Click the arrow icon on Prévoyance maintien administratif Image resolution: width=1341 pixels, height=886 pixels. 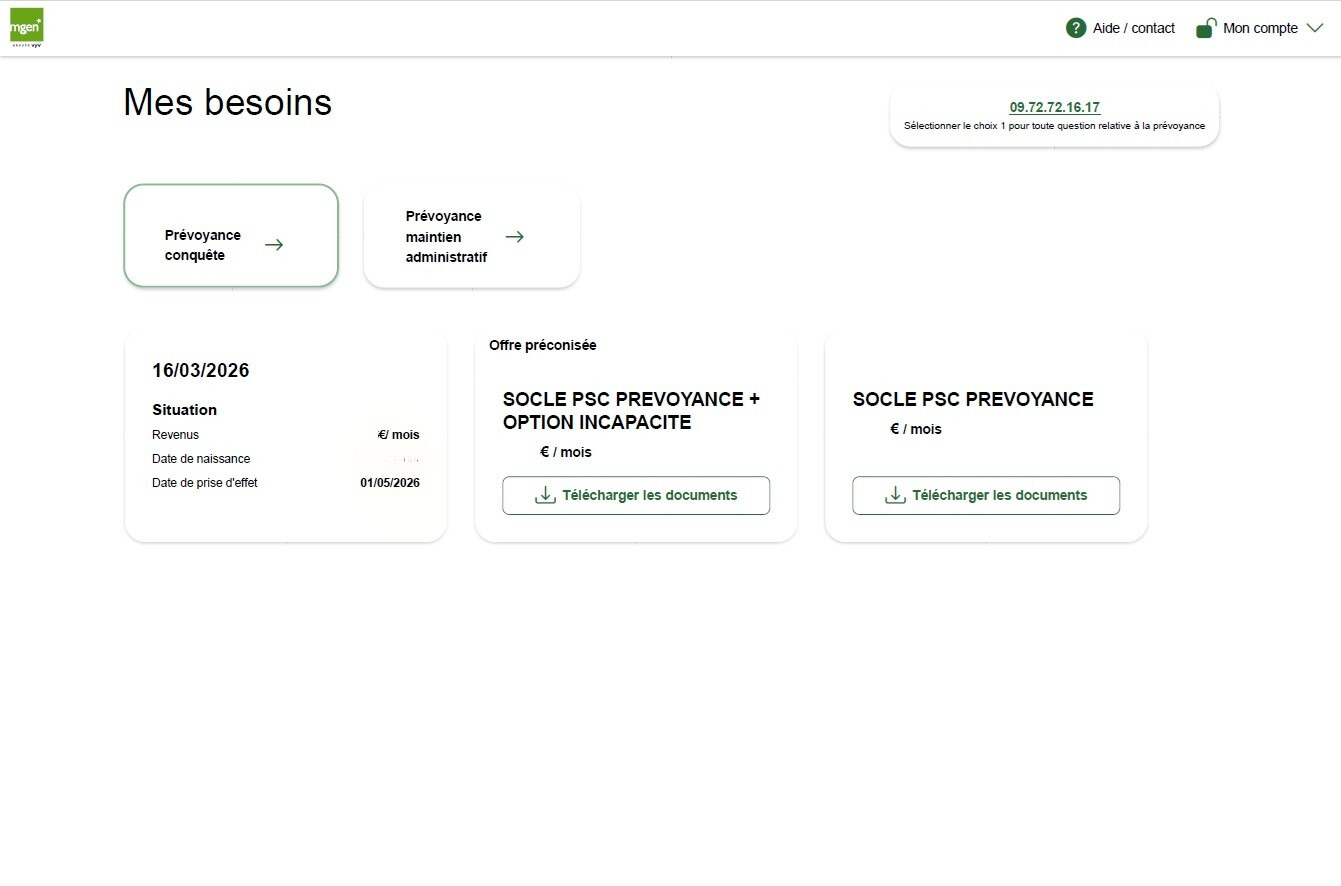point(515,237)
